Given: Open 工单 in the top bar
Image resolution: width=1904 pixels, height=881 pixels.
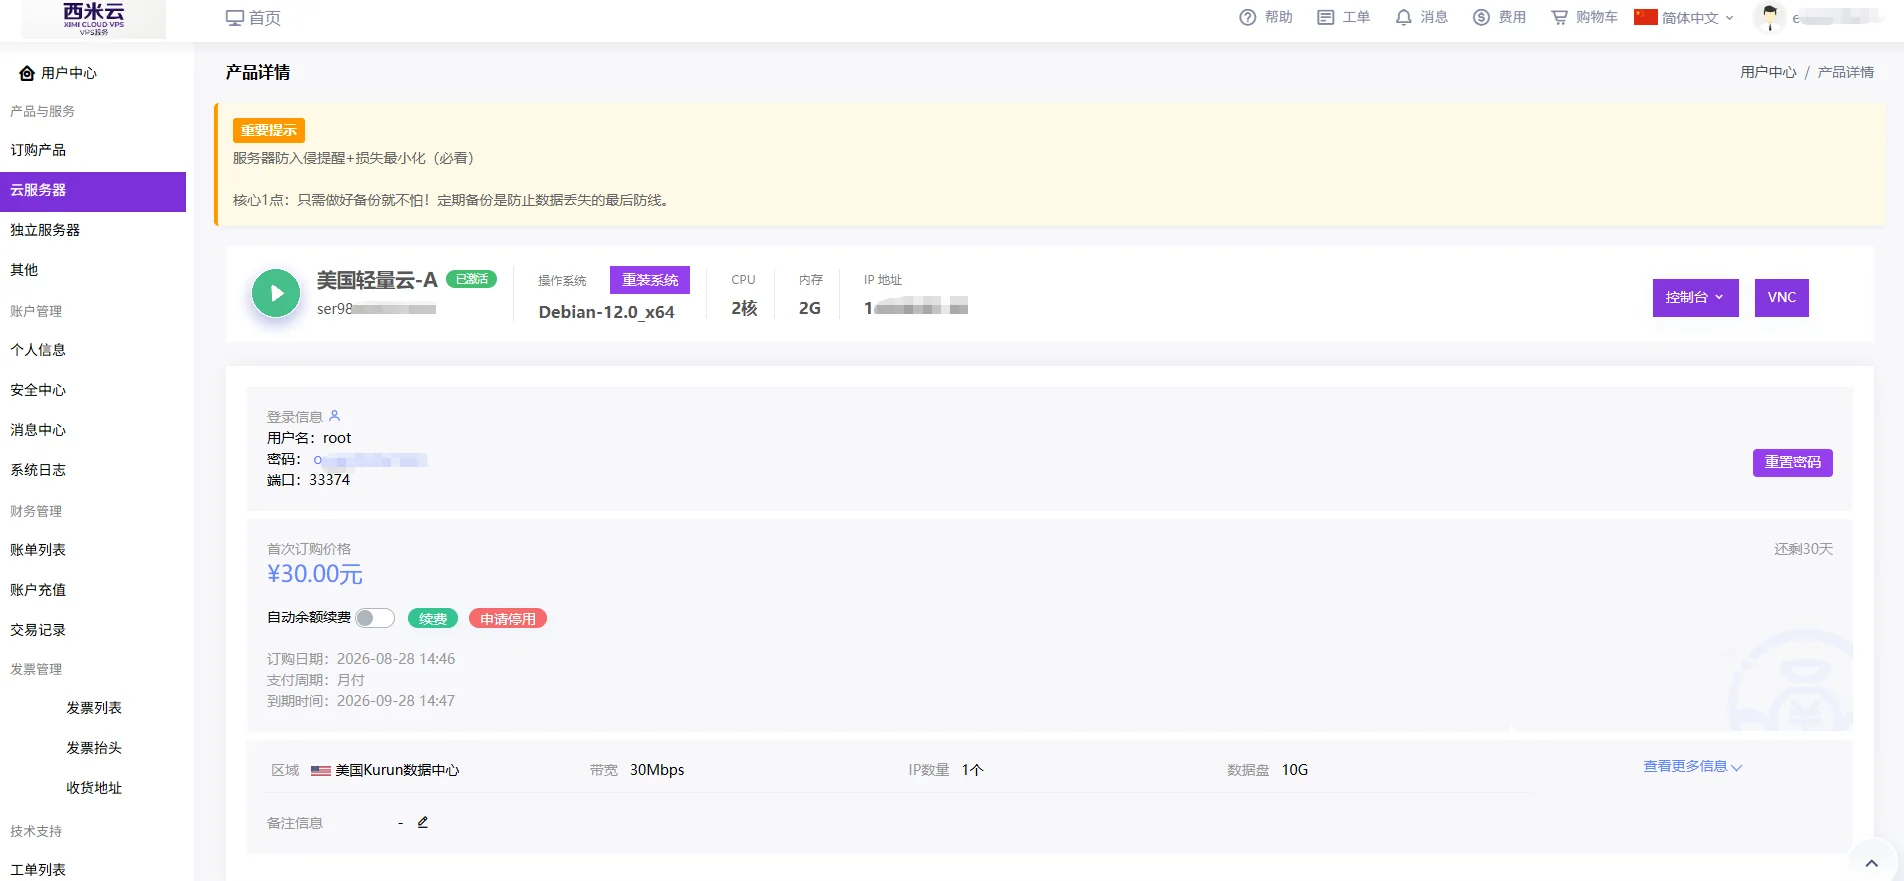Looking at the screenshot, I should click(1343, 17).
